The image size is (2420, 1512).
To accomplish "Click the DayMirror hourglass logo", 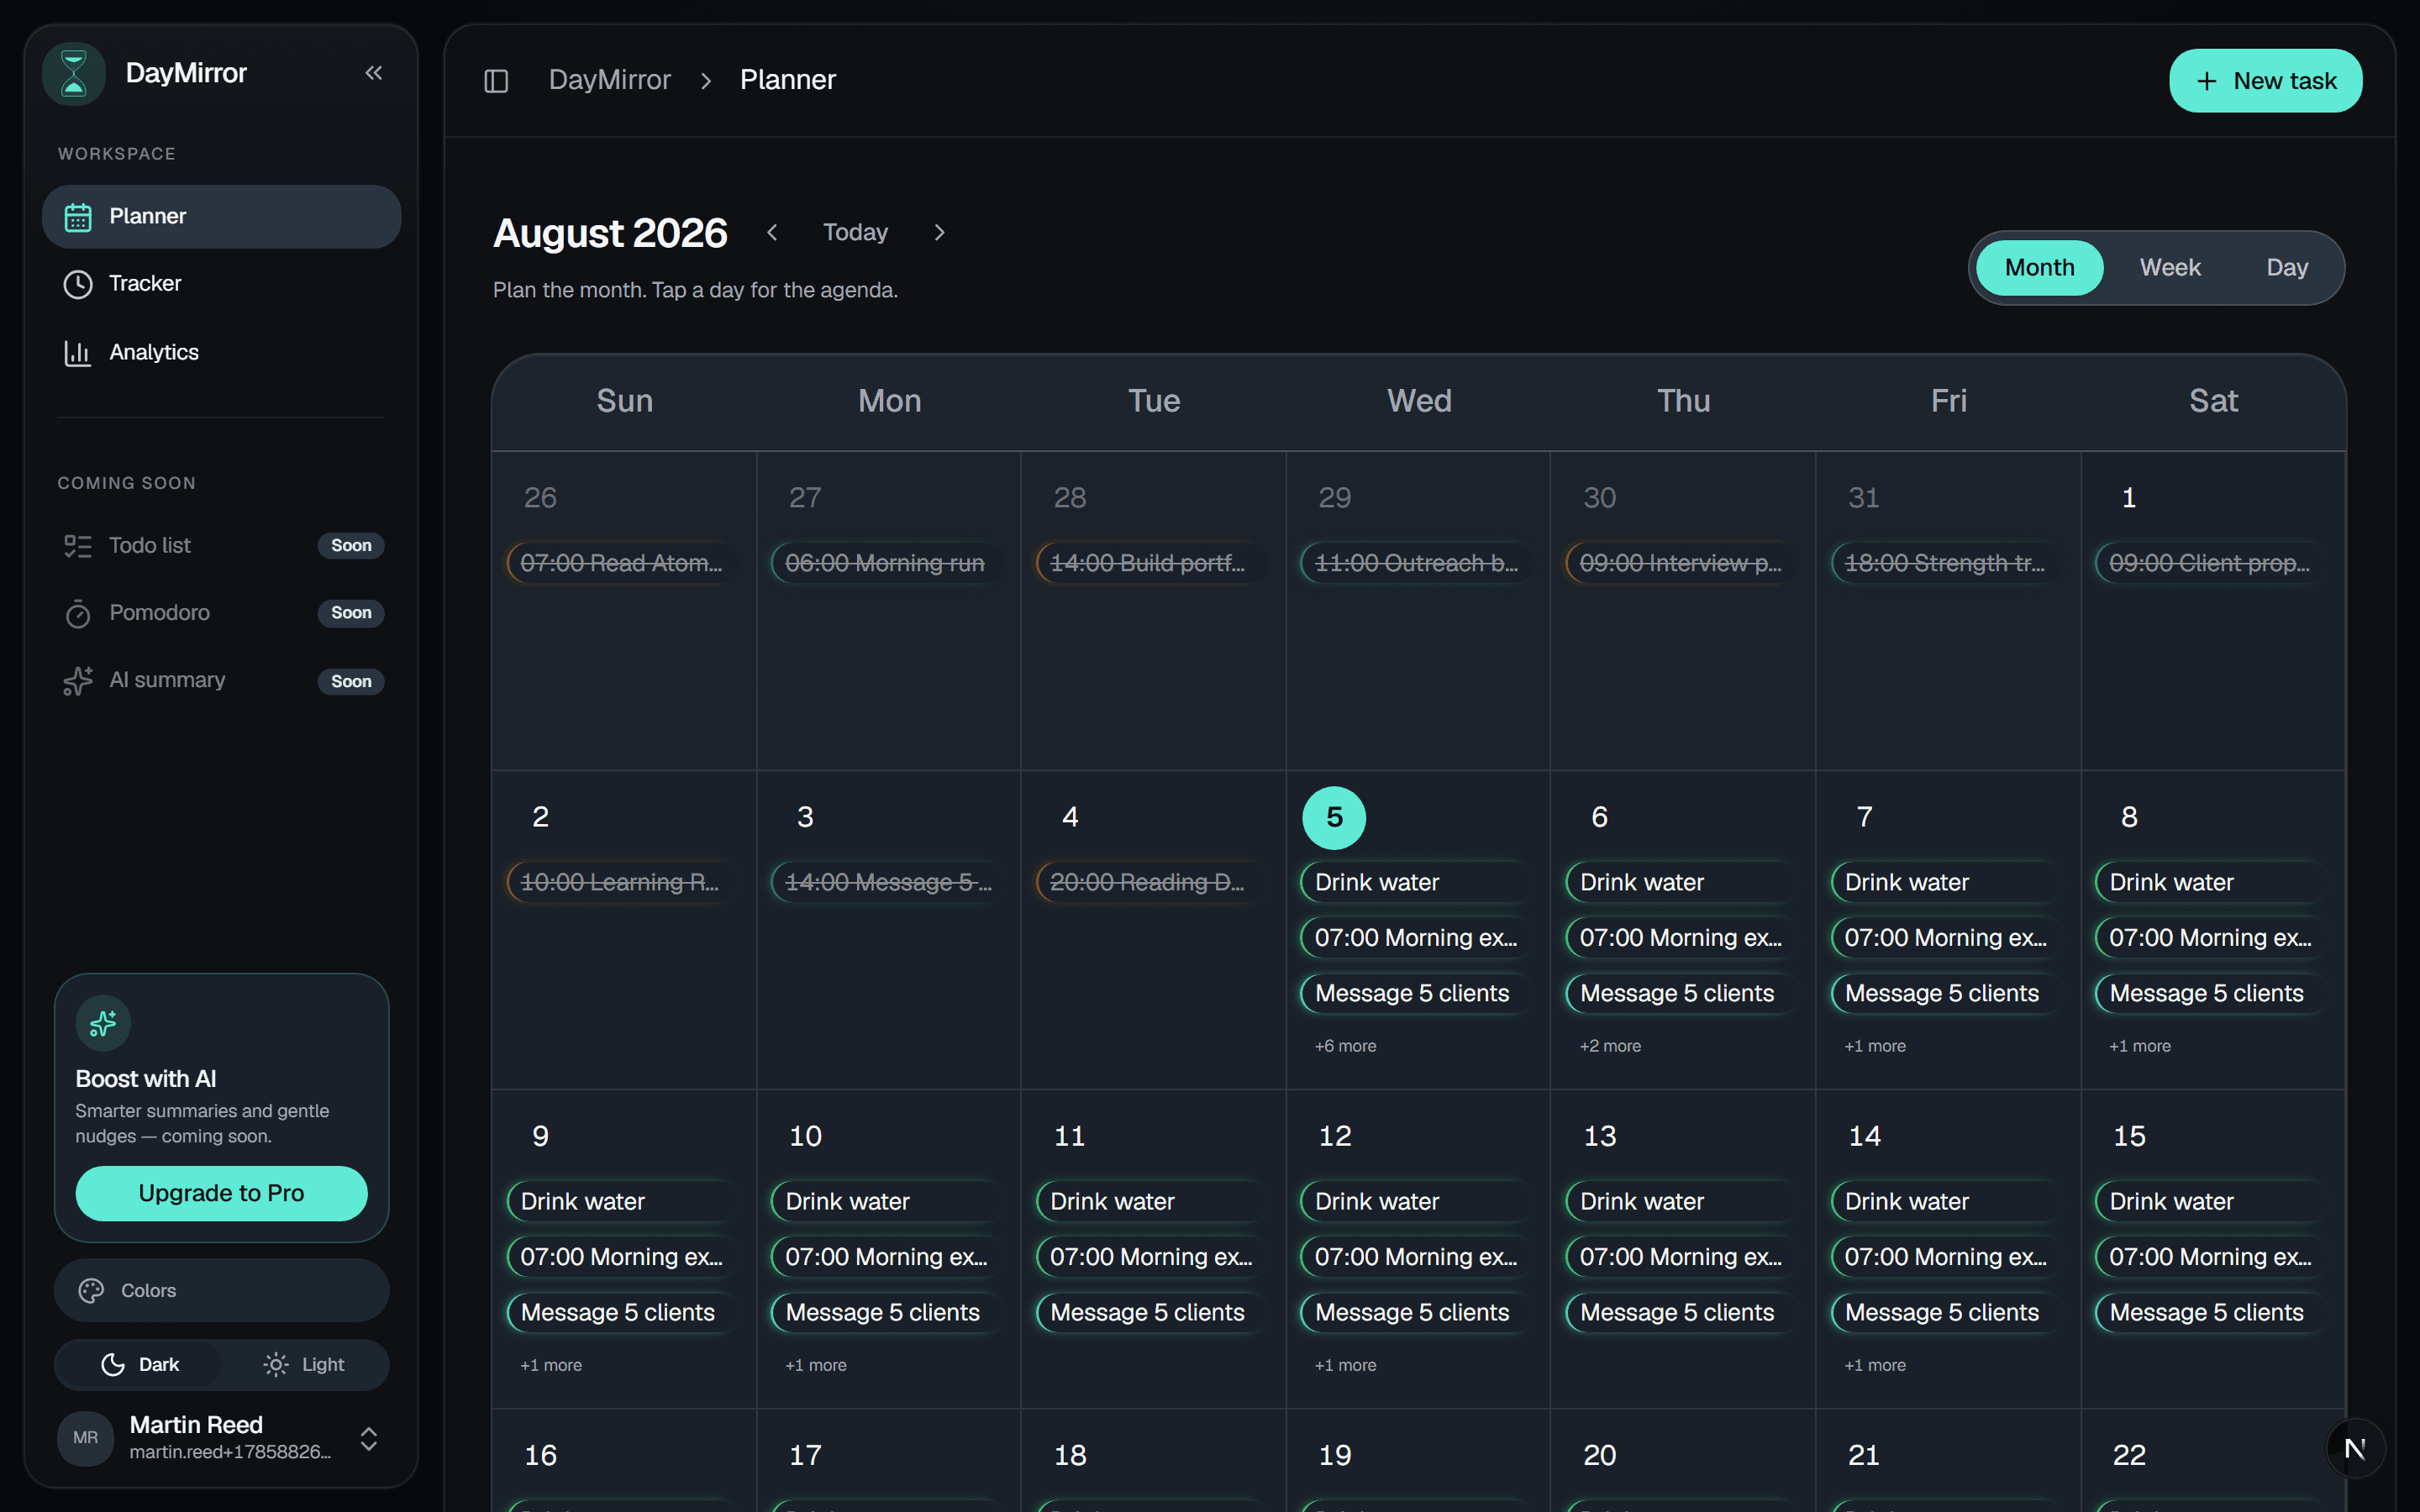I will pos(74,73).
